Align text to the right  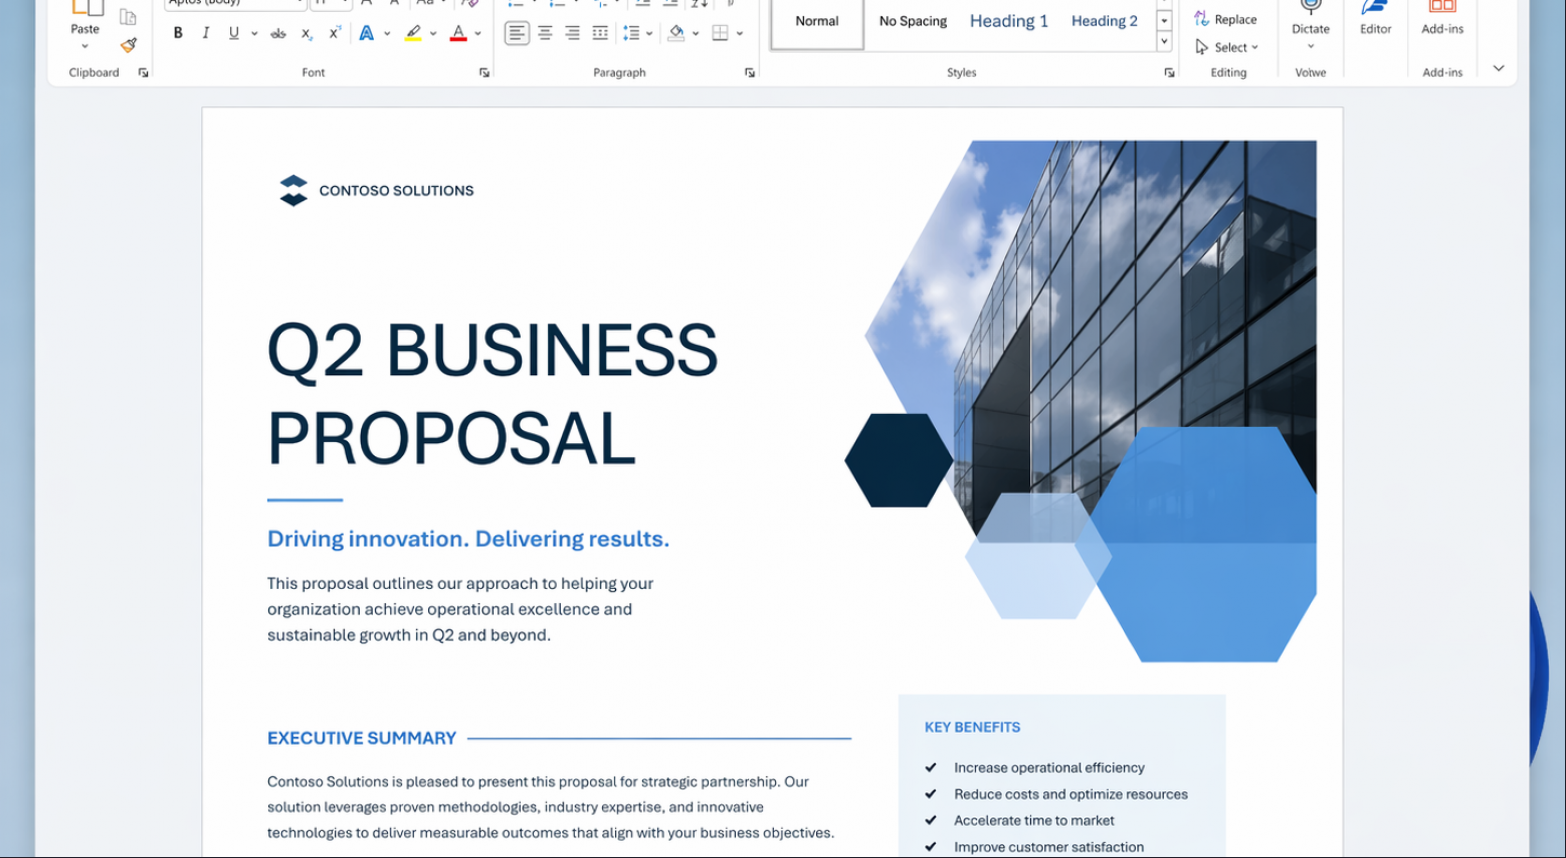pos(572,33)
